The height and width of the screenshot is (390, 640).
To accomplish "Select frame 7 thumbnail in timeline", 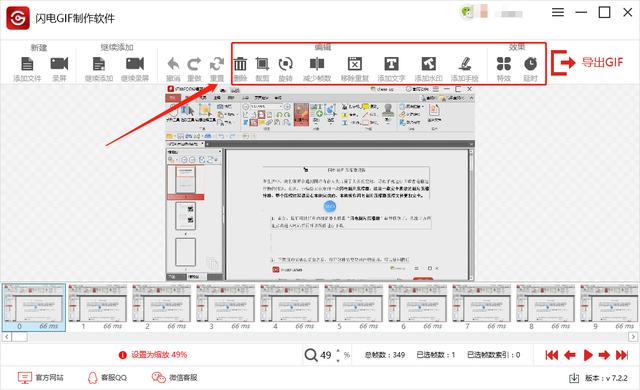I will pos(482,307).
